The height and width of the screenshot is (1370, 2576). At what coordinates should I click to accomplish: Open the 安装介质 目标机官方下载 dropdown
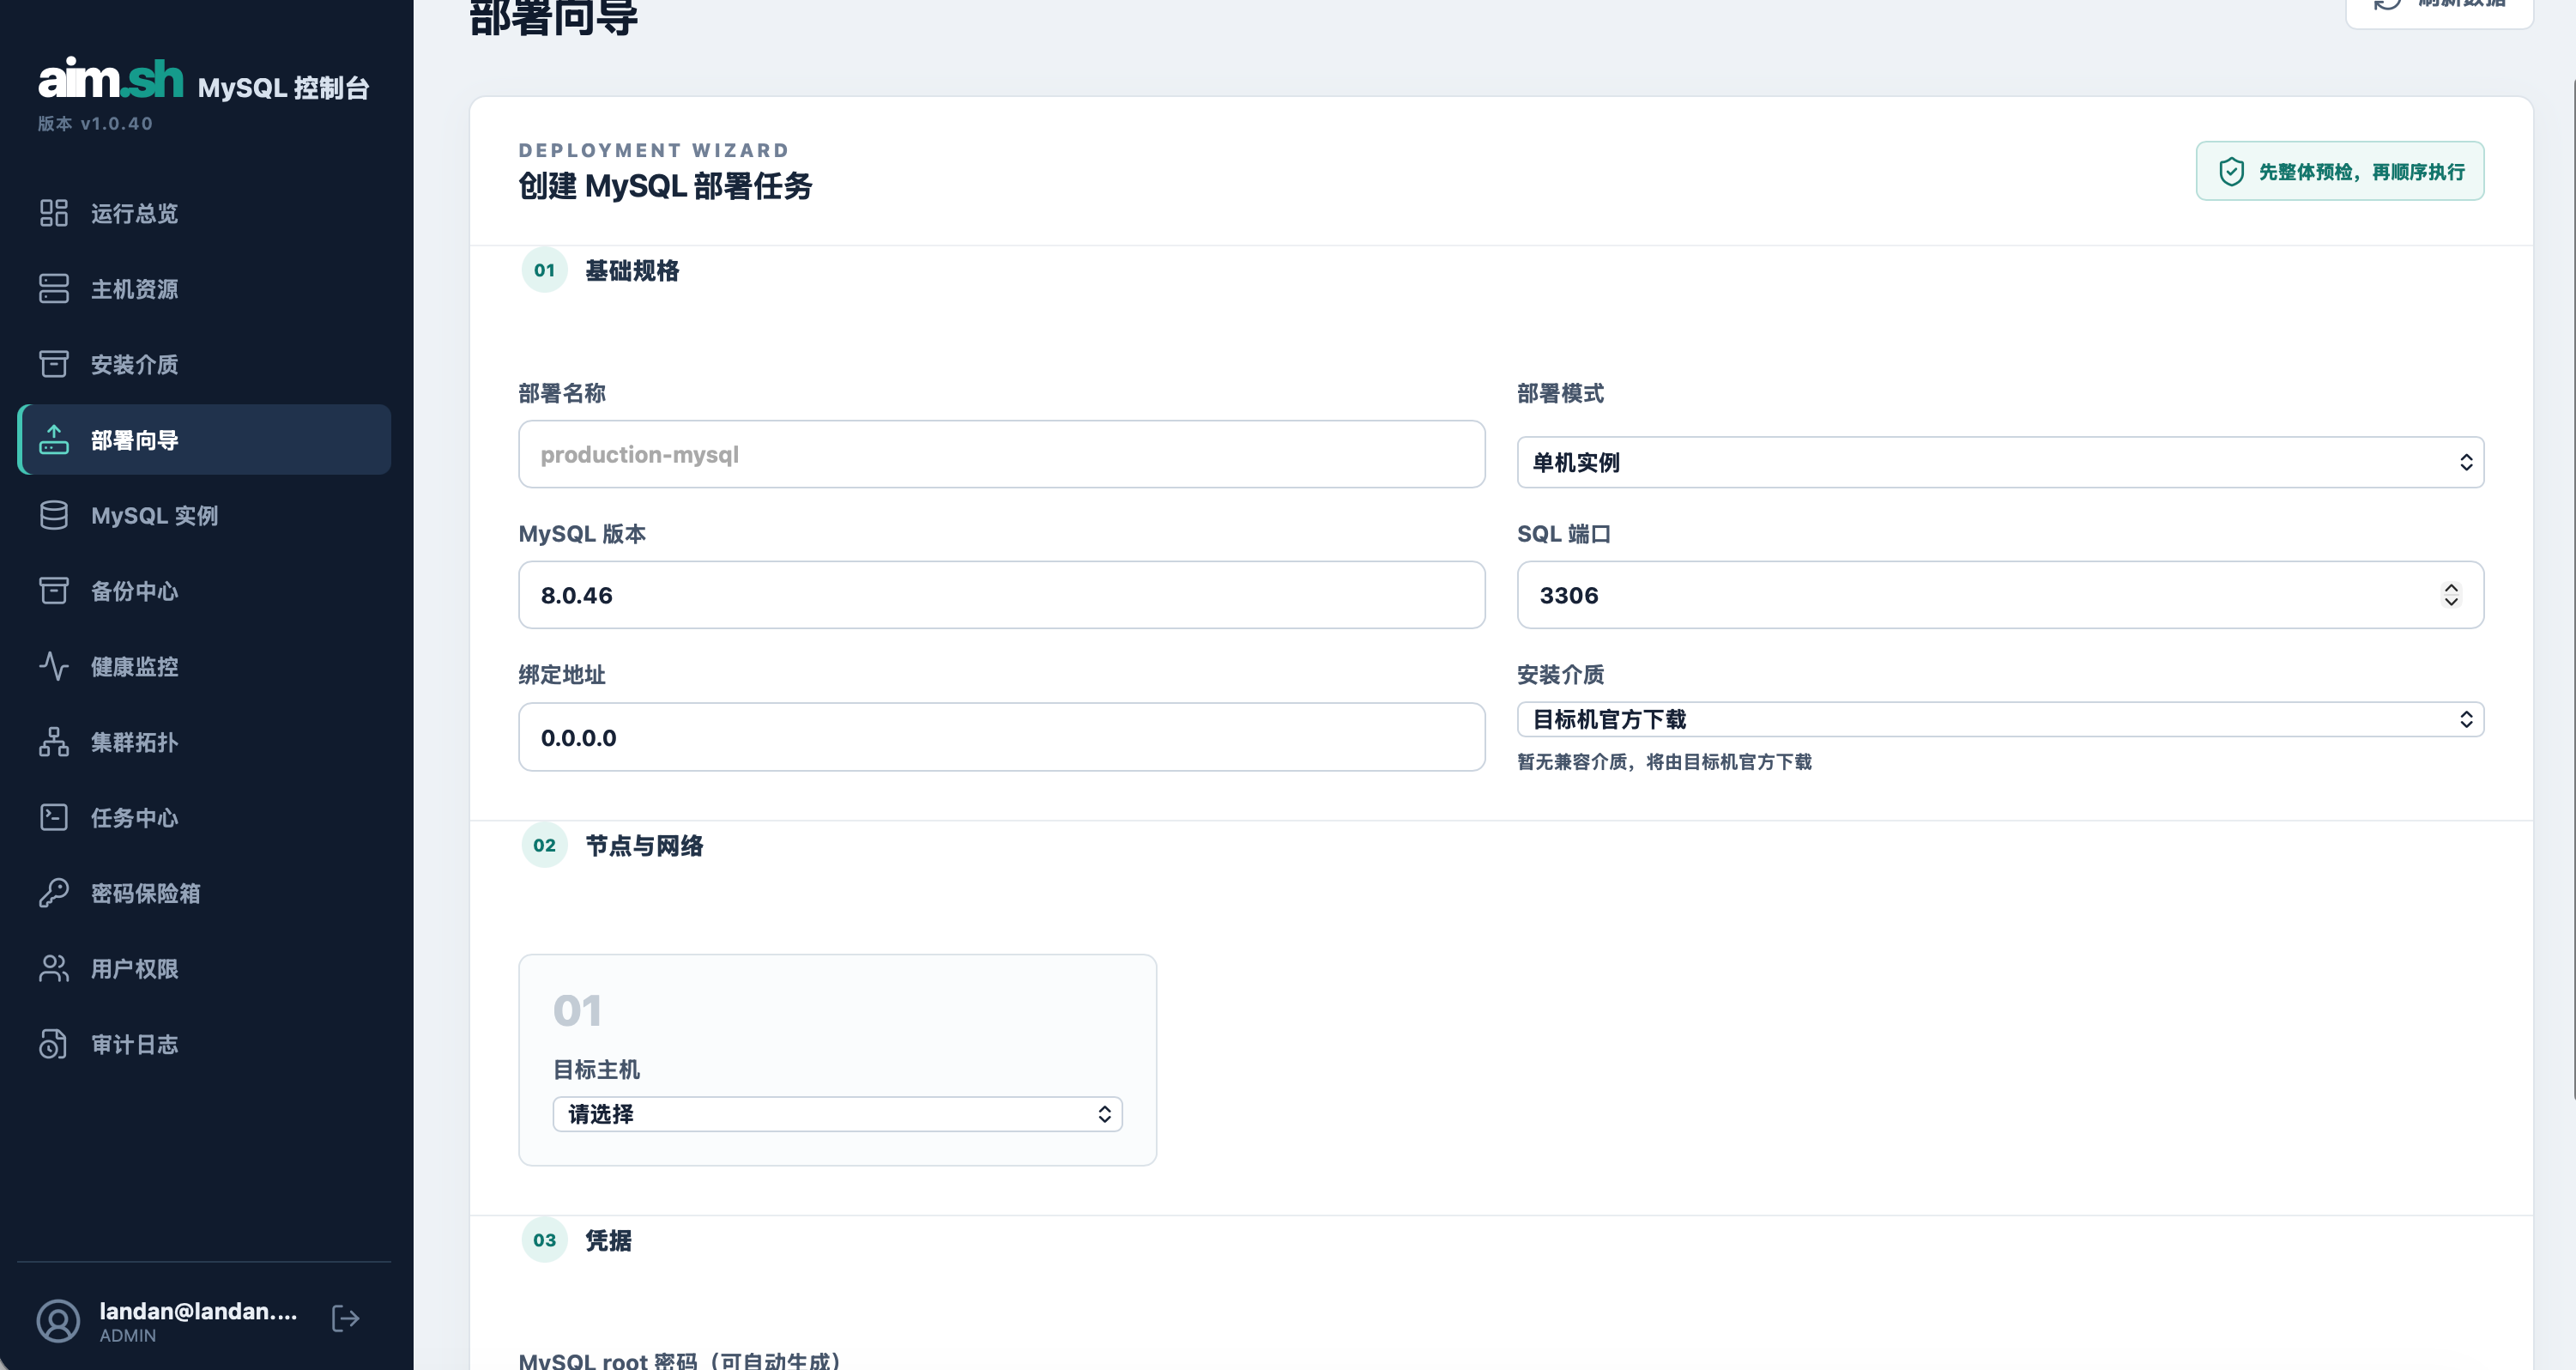click(x=2000, y=719)
